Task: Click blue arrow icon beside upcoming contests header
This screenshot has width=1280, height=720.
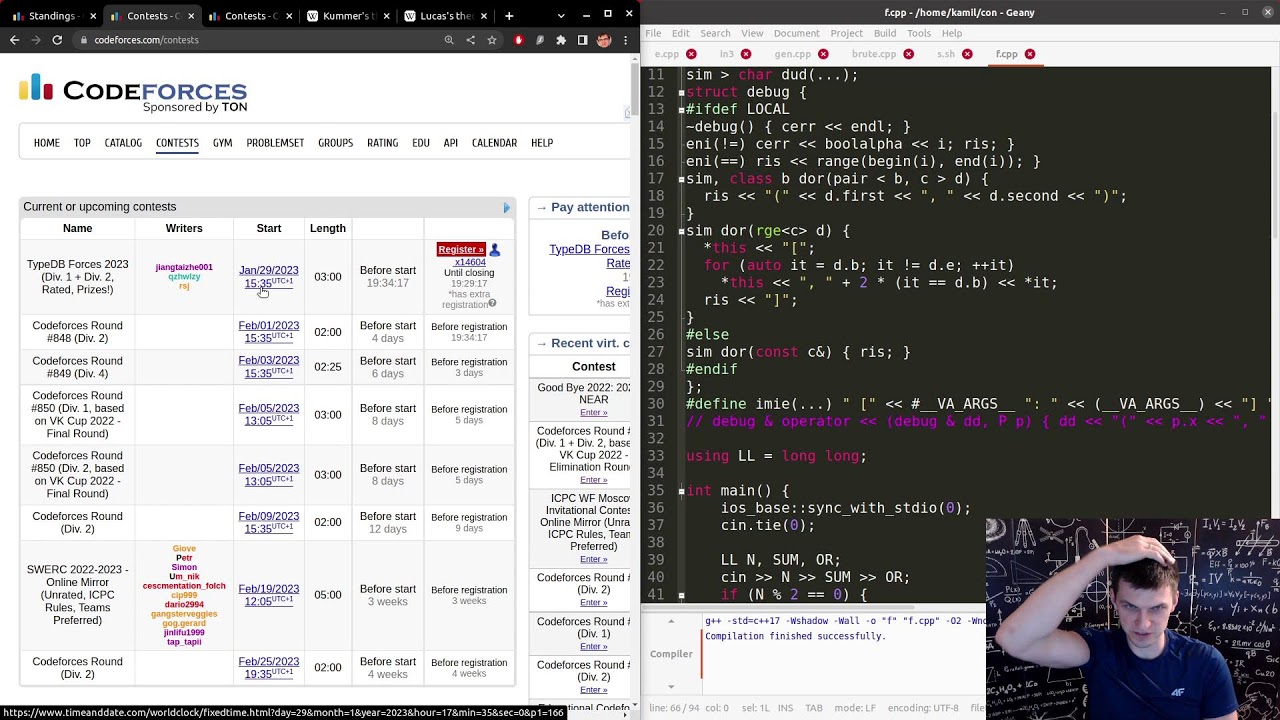Action: click(506, 207)
